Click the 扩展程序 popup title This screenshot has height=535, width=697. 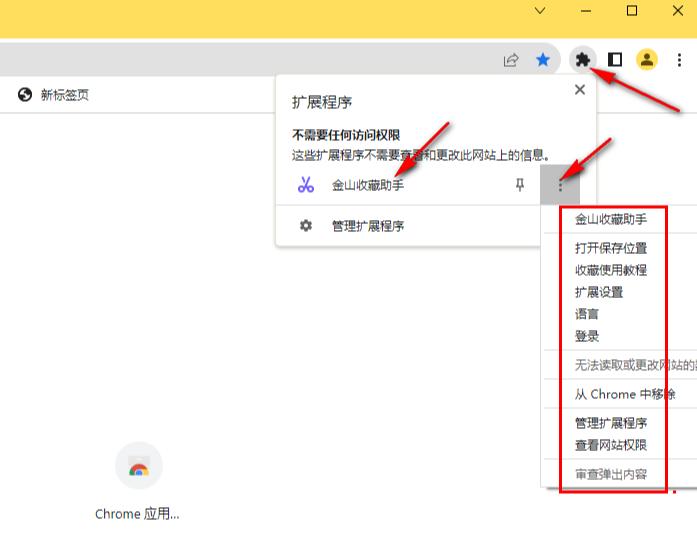pos(322,103)
